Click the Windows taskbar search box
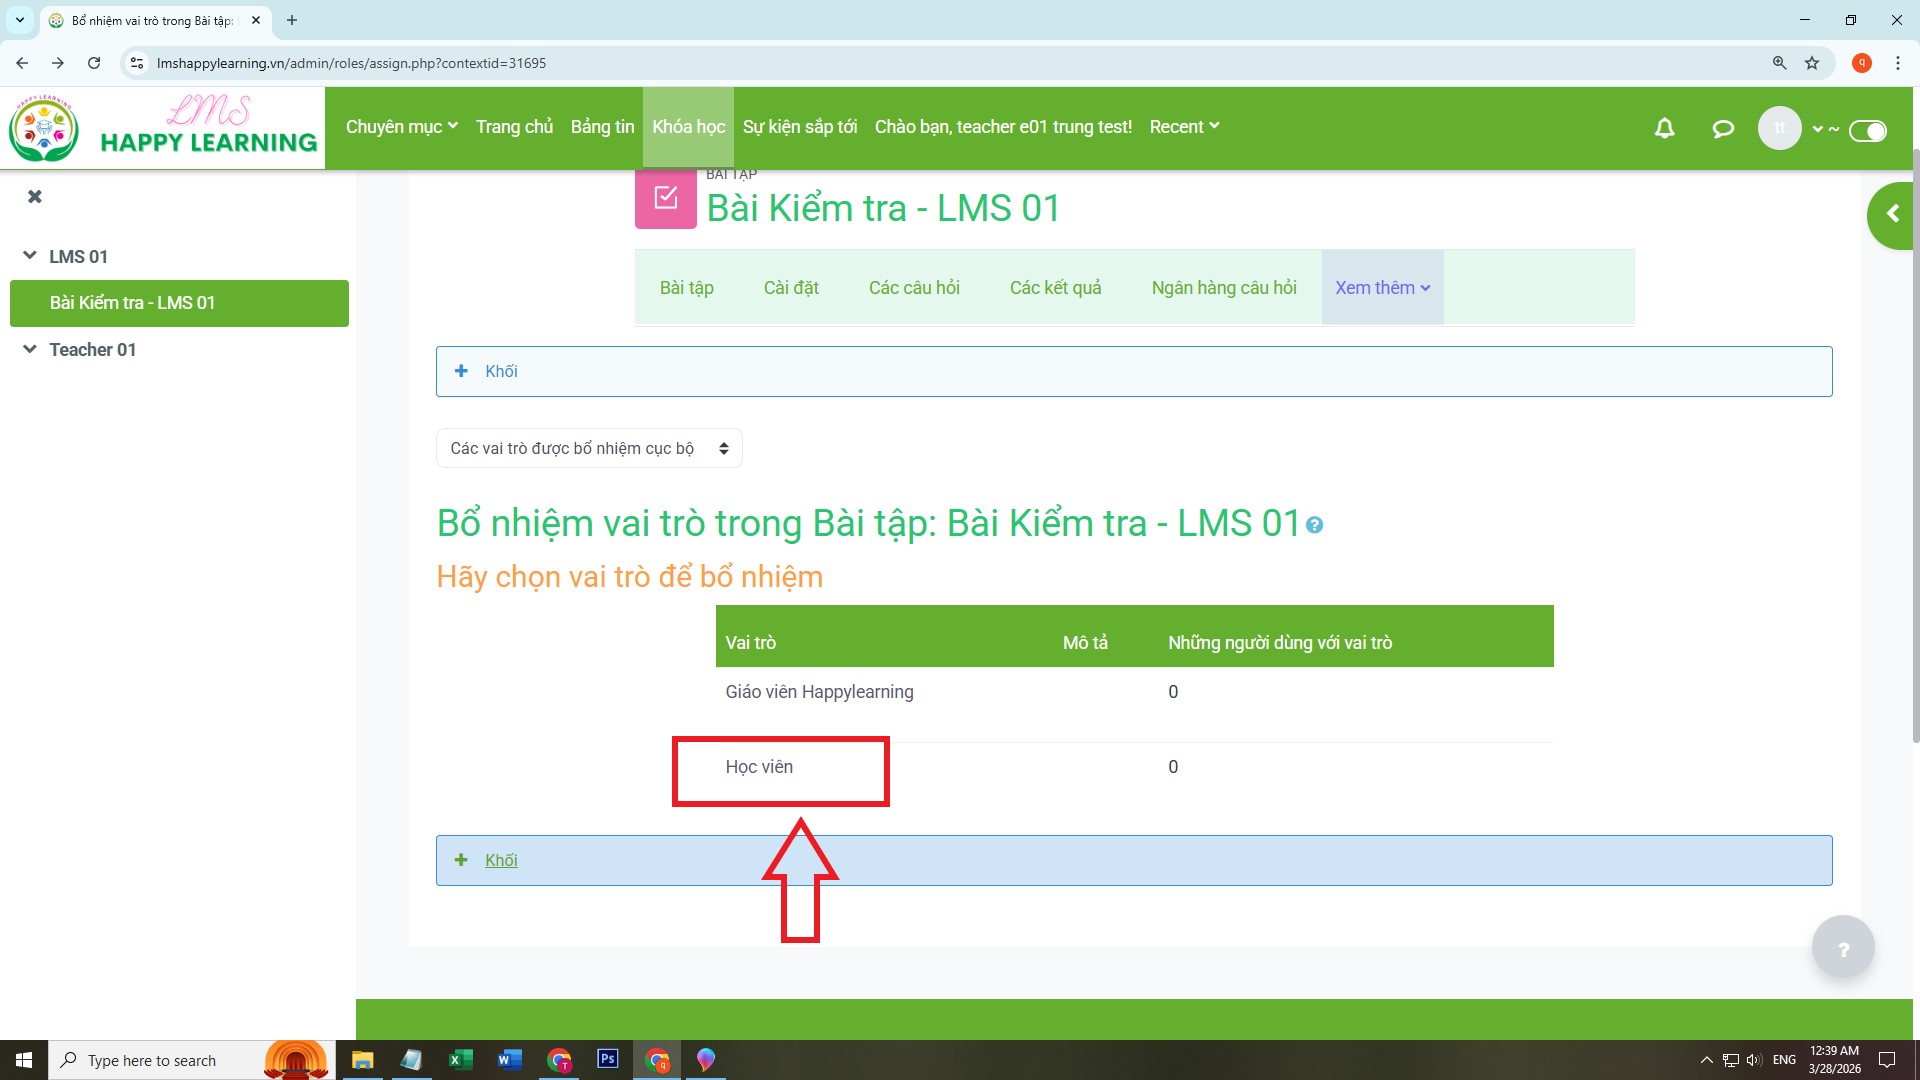 click(152, 1060)
